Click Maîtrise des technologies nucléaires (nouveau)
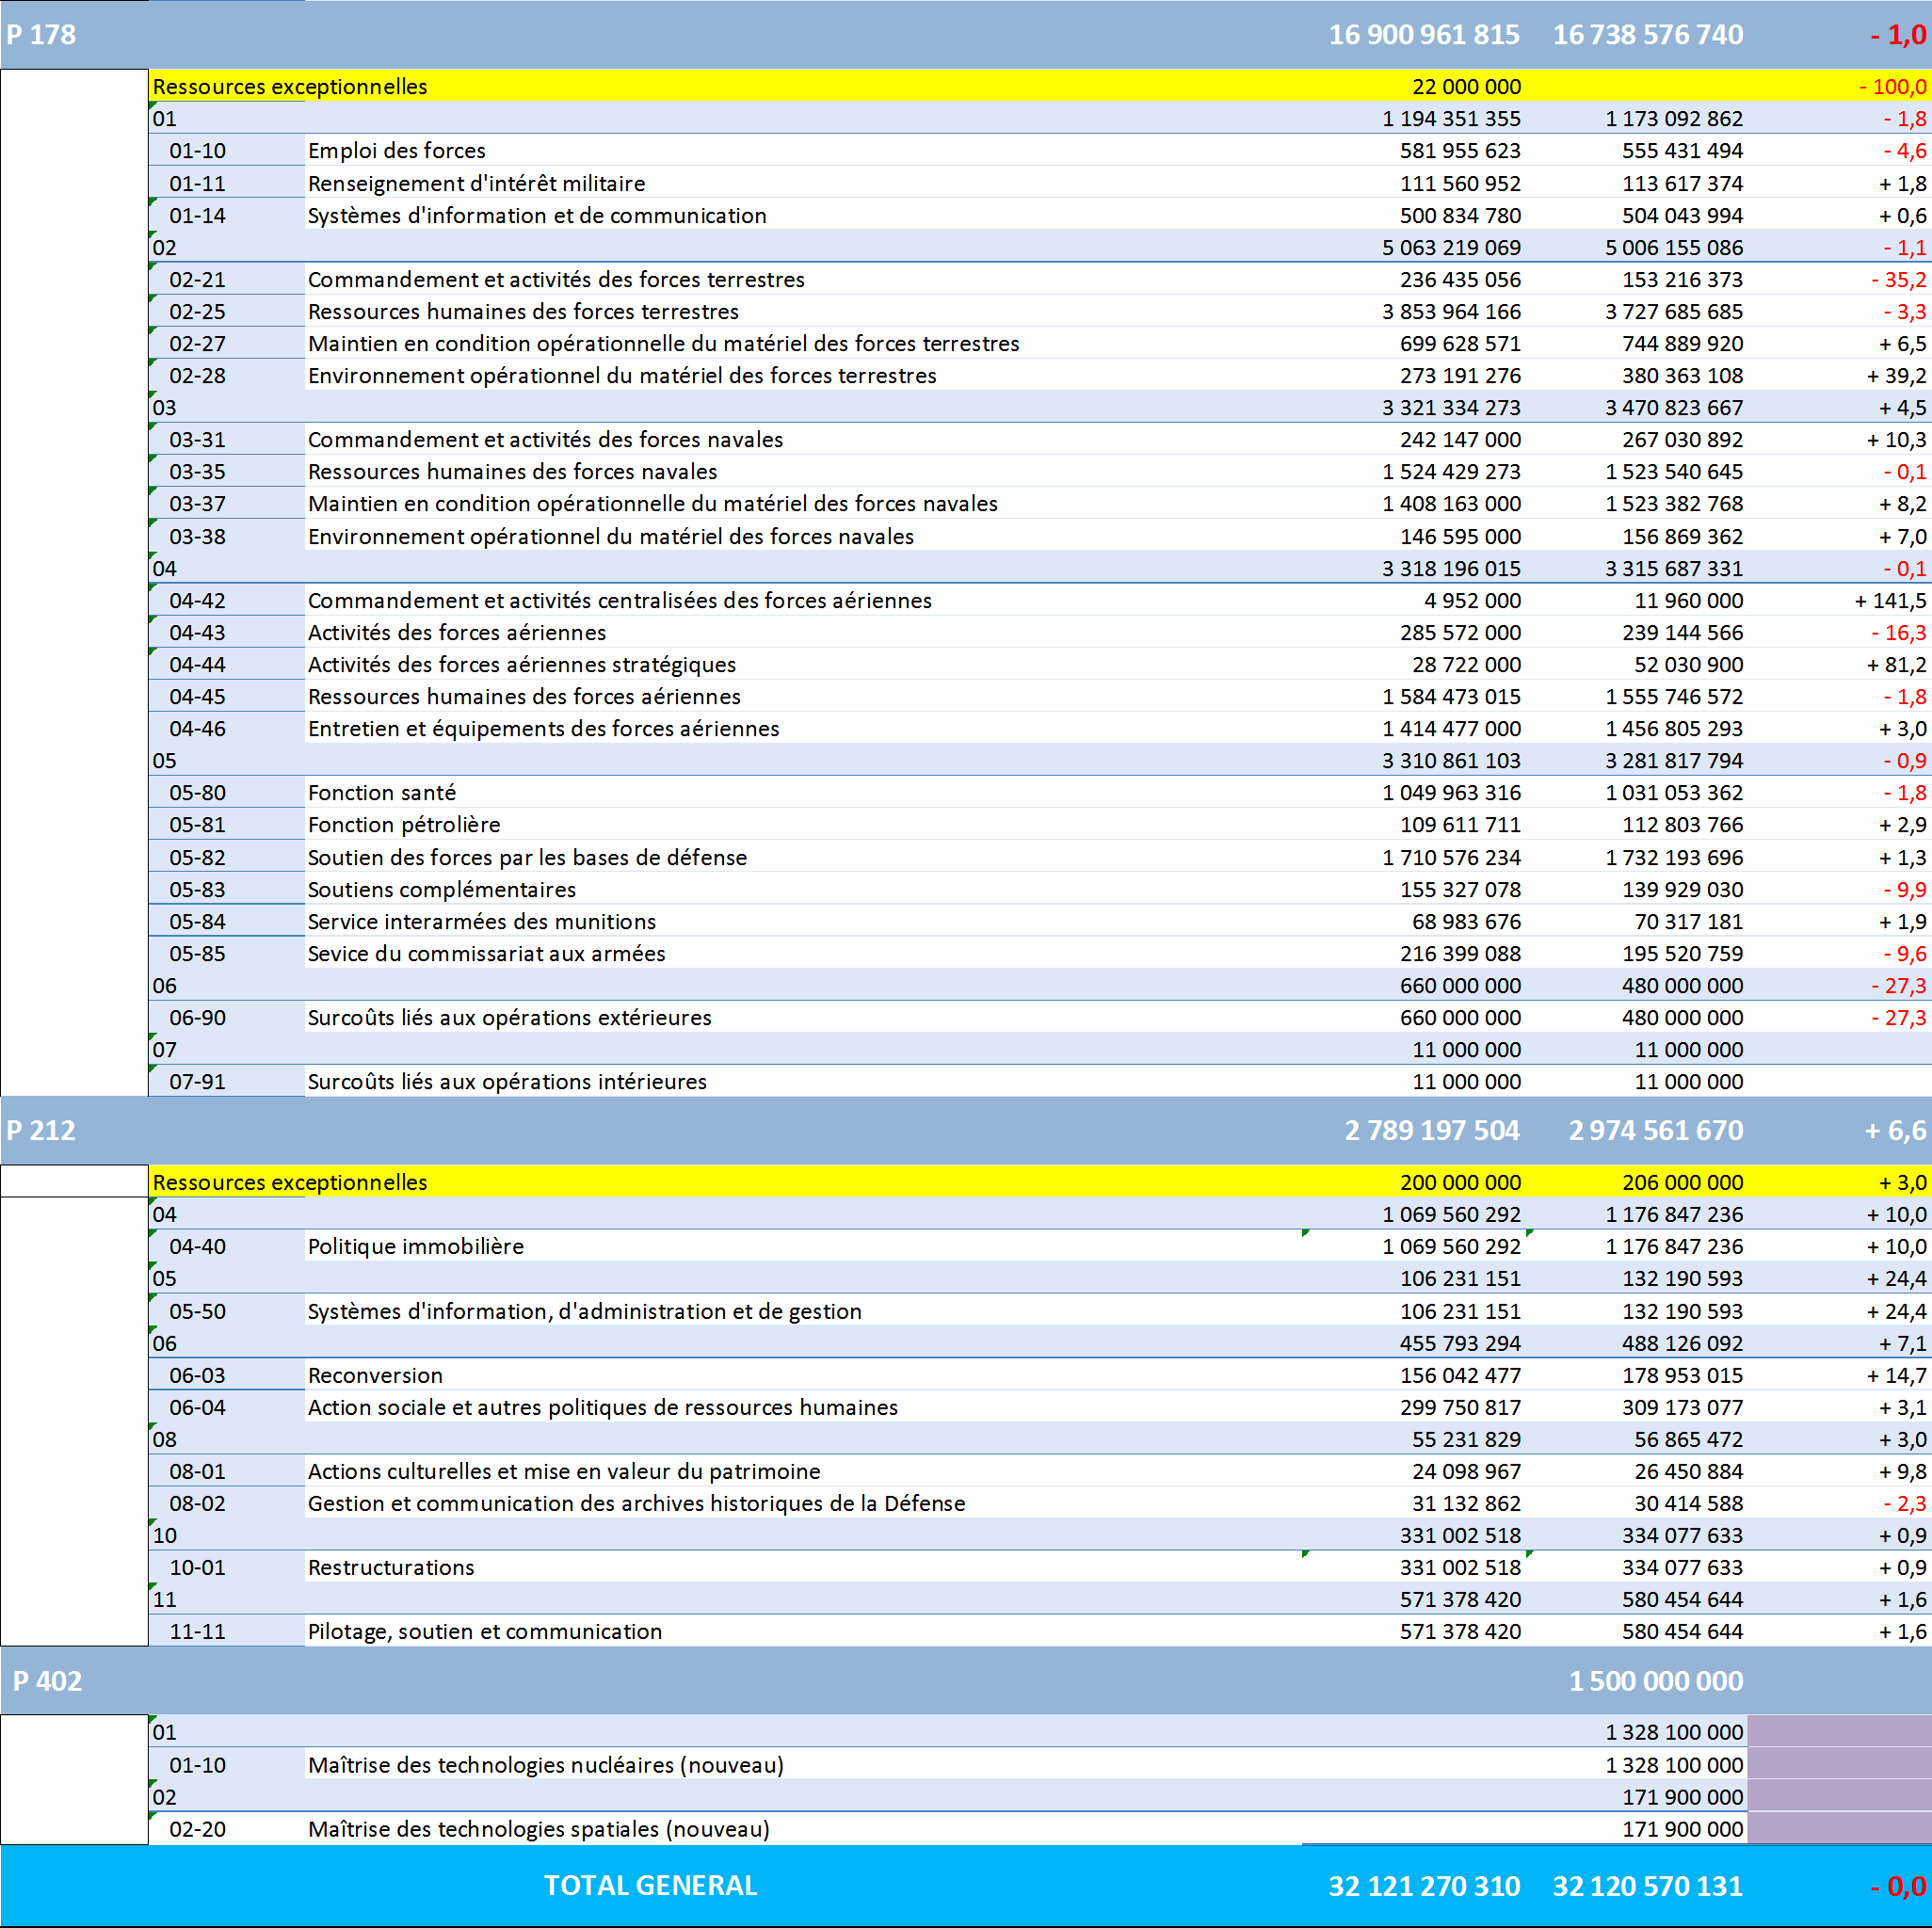 [x=545, y=1765]
